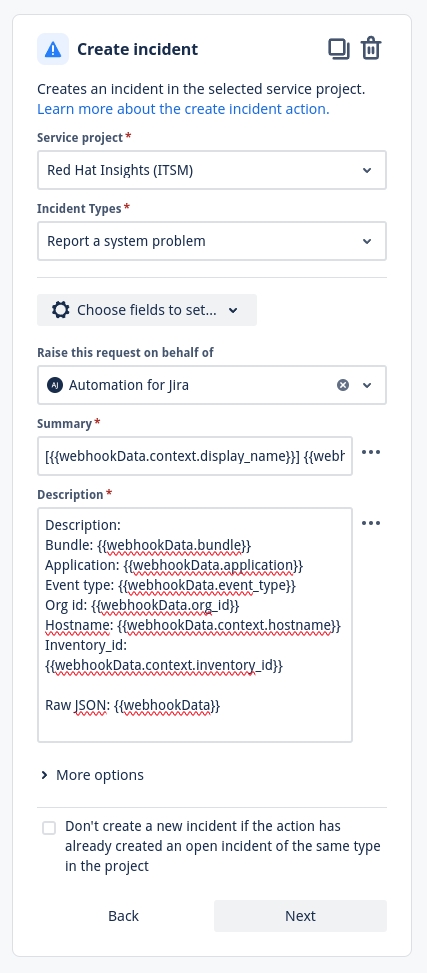The height and width of the screenshot is (973, 427).
Task: Click the Automation for Jira avatar icon
Action: tap(55, 385)
